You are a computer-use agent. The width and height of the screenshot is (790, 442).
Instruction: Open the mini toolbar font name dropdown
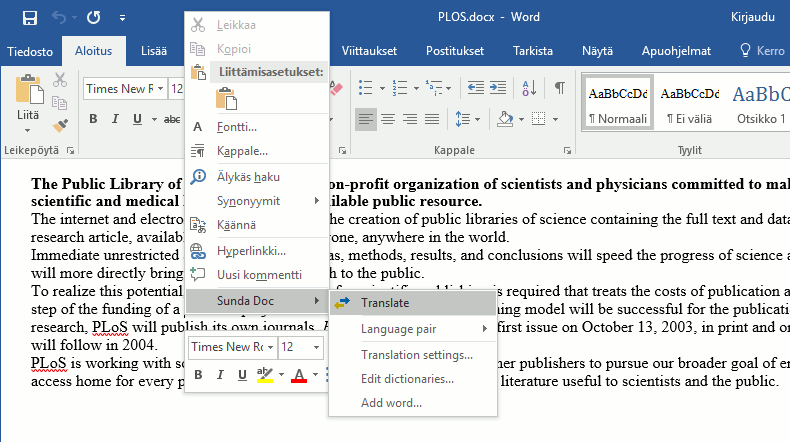point(271,347)
